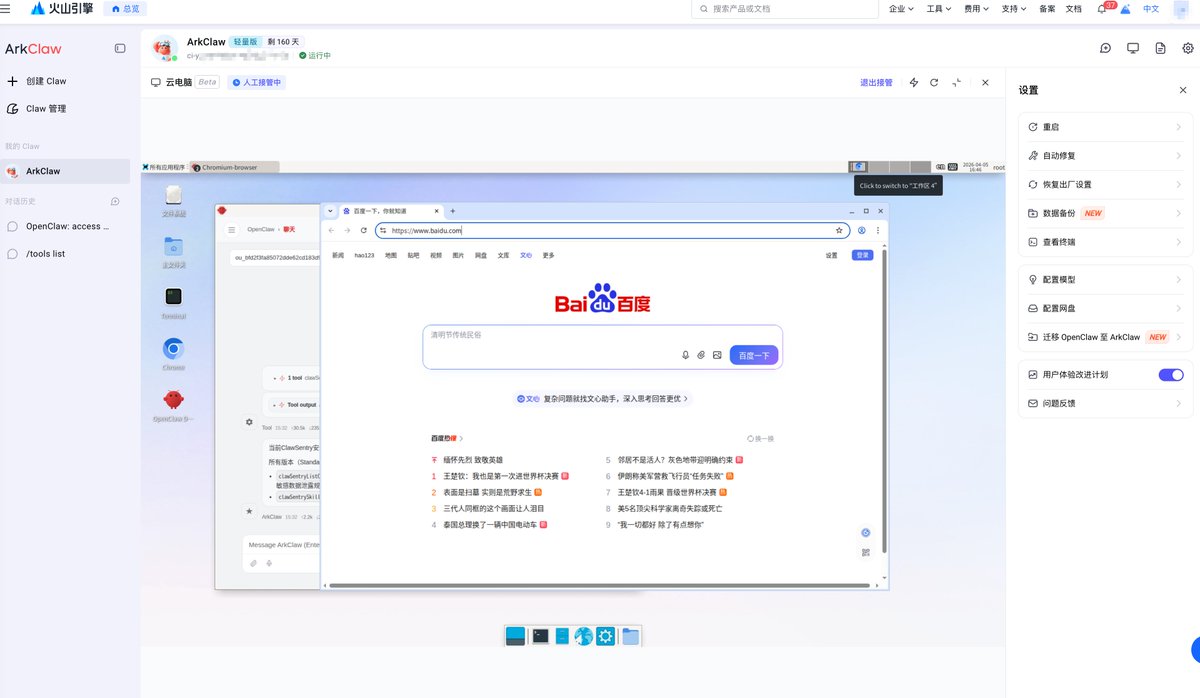The height and width of the screenshot is (698, 1200).
Task: Open the settings gear in ArkClaw header
Action: [x=1187, y=48]
